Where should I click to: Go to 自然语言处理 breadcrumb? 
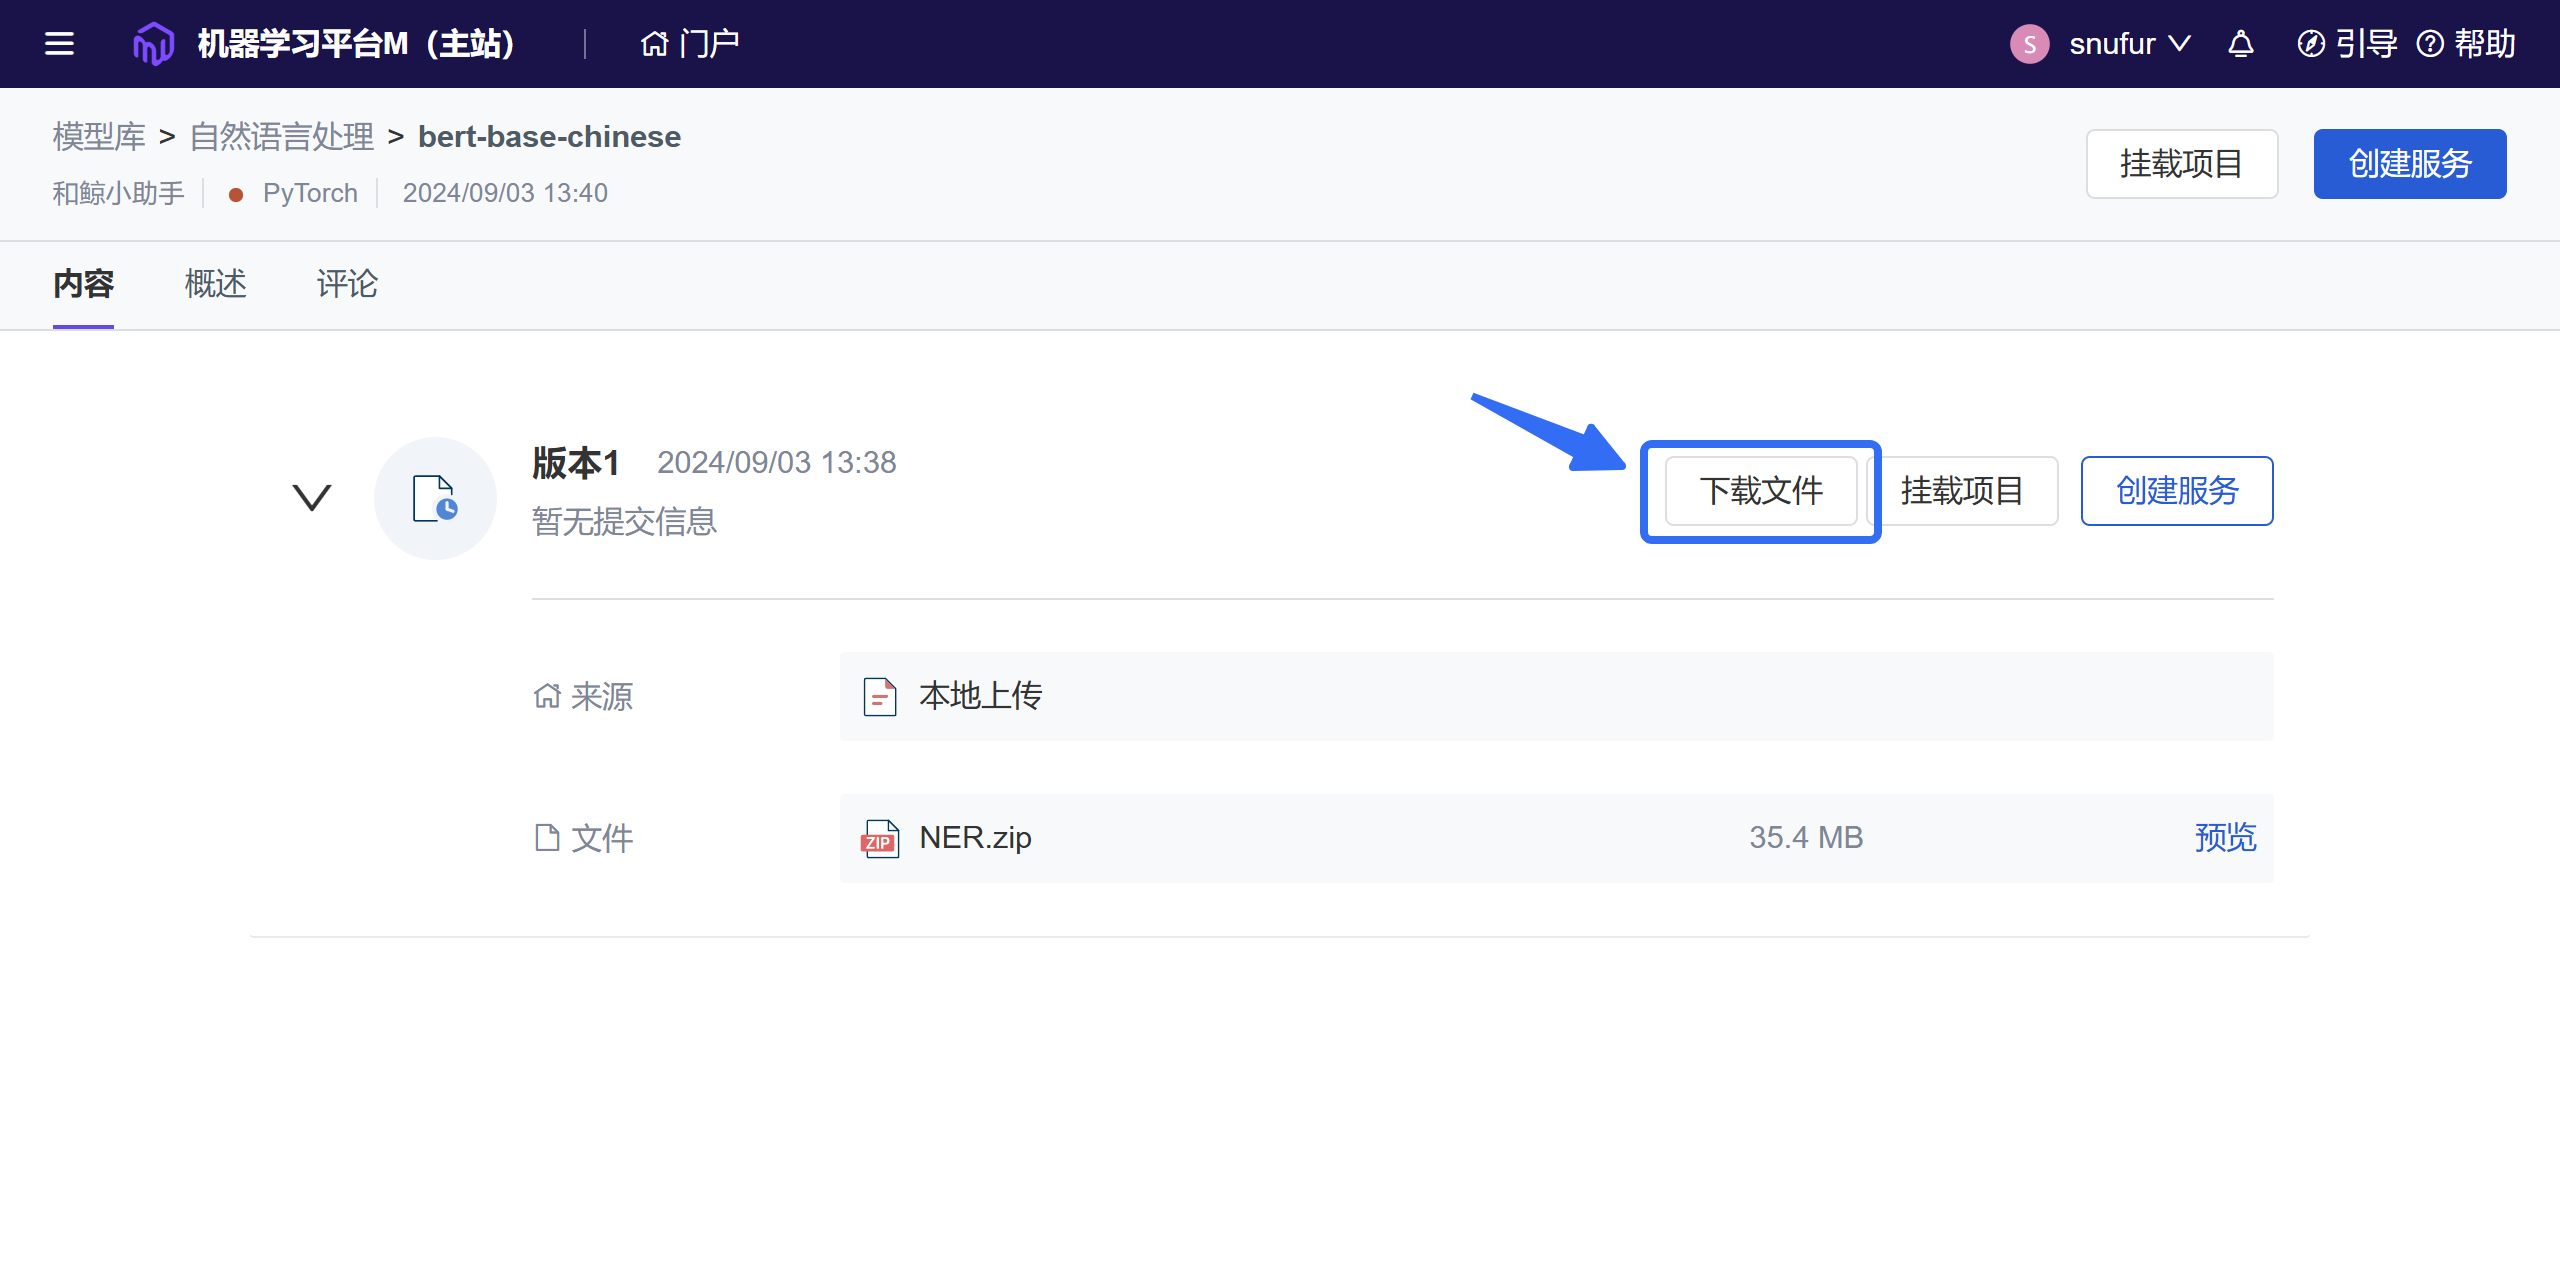(281, 137)
